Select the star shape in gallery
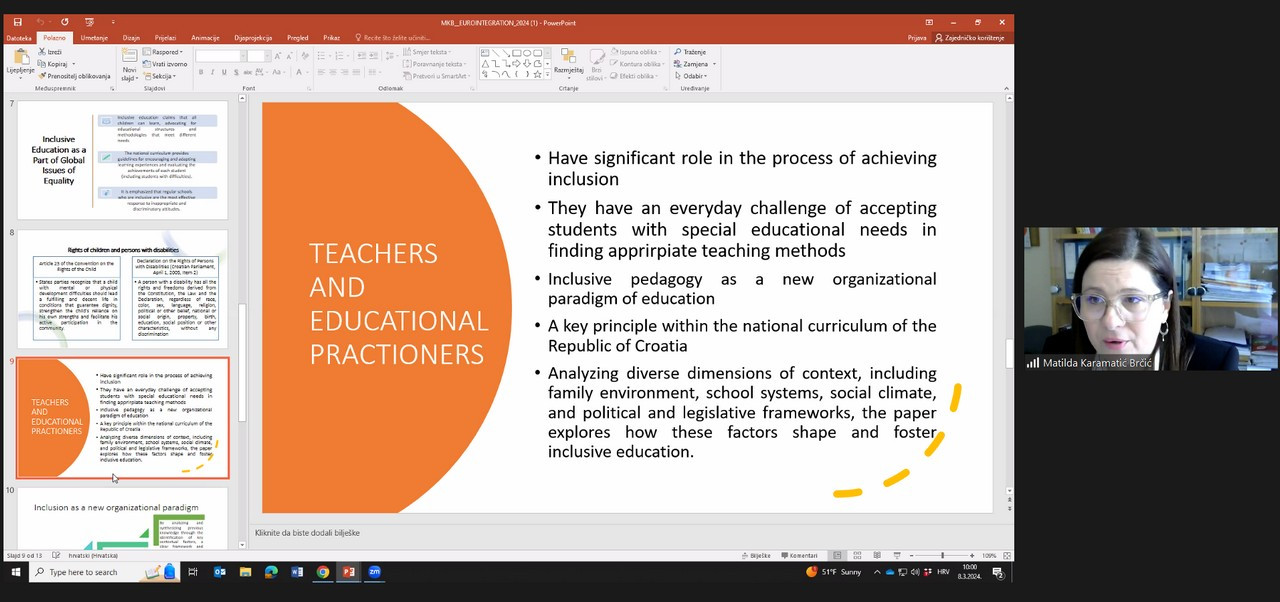This screenshot has width=1280, height=602. click(537, 74)
